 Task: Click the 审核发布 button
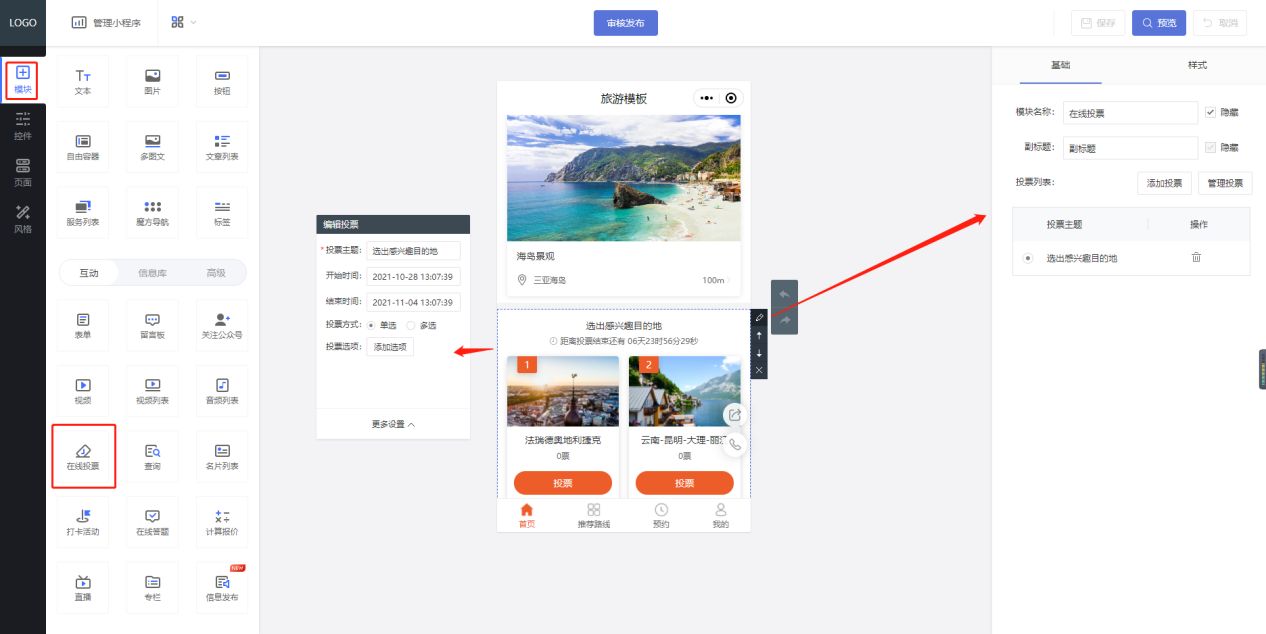point(626,23)
